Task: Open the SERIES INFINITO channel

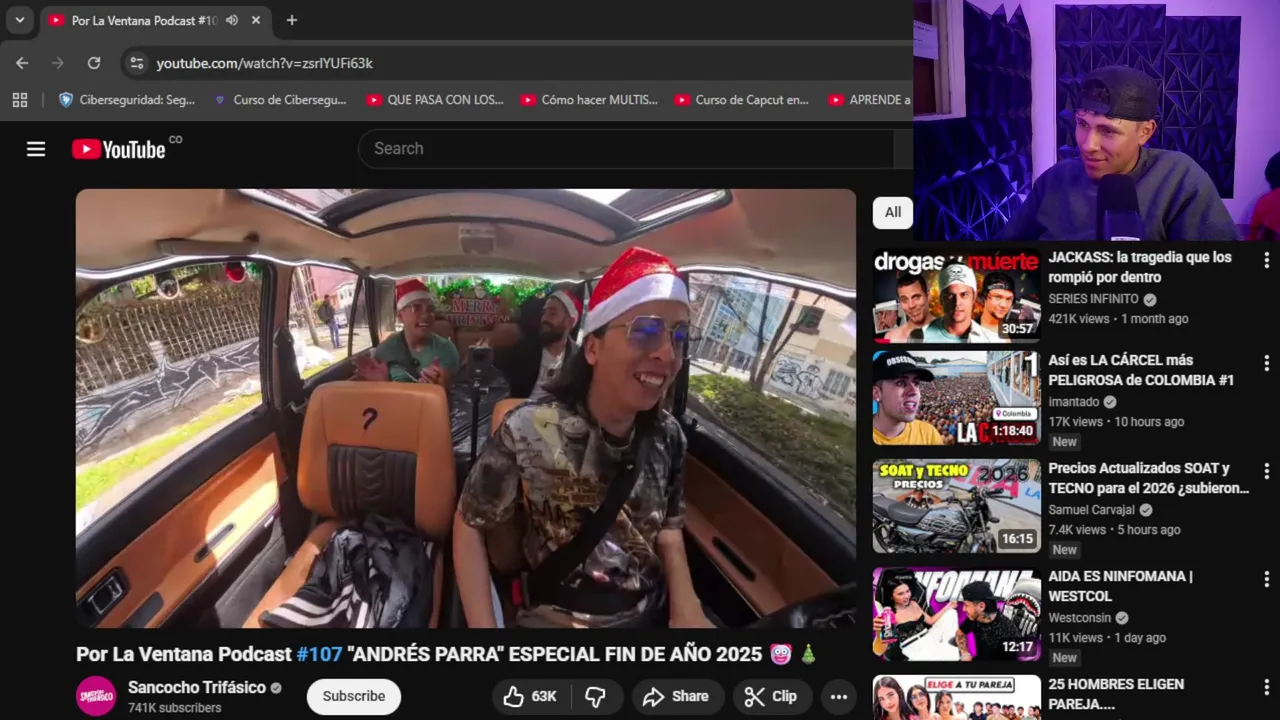Action: pos(1093,299)
